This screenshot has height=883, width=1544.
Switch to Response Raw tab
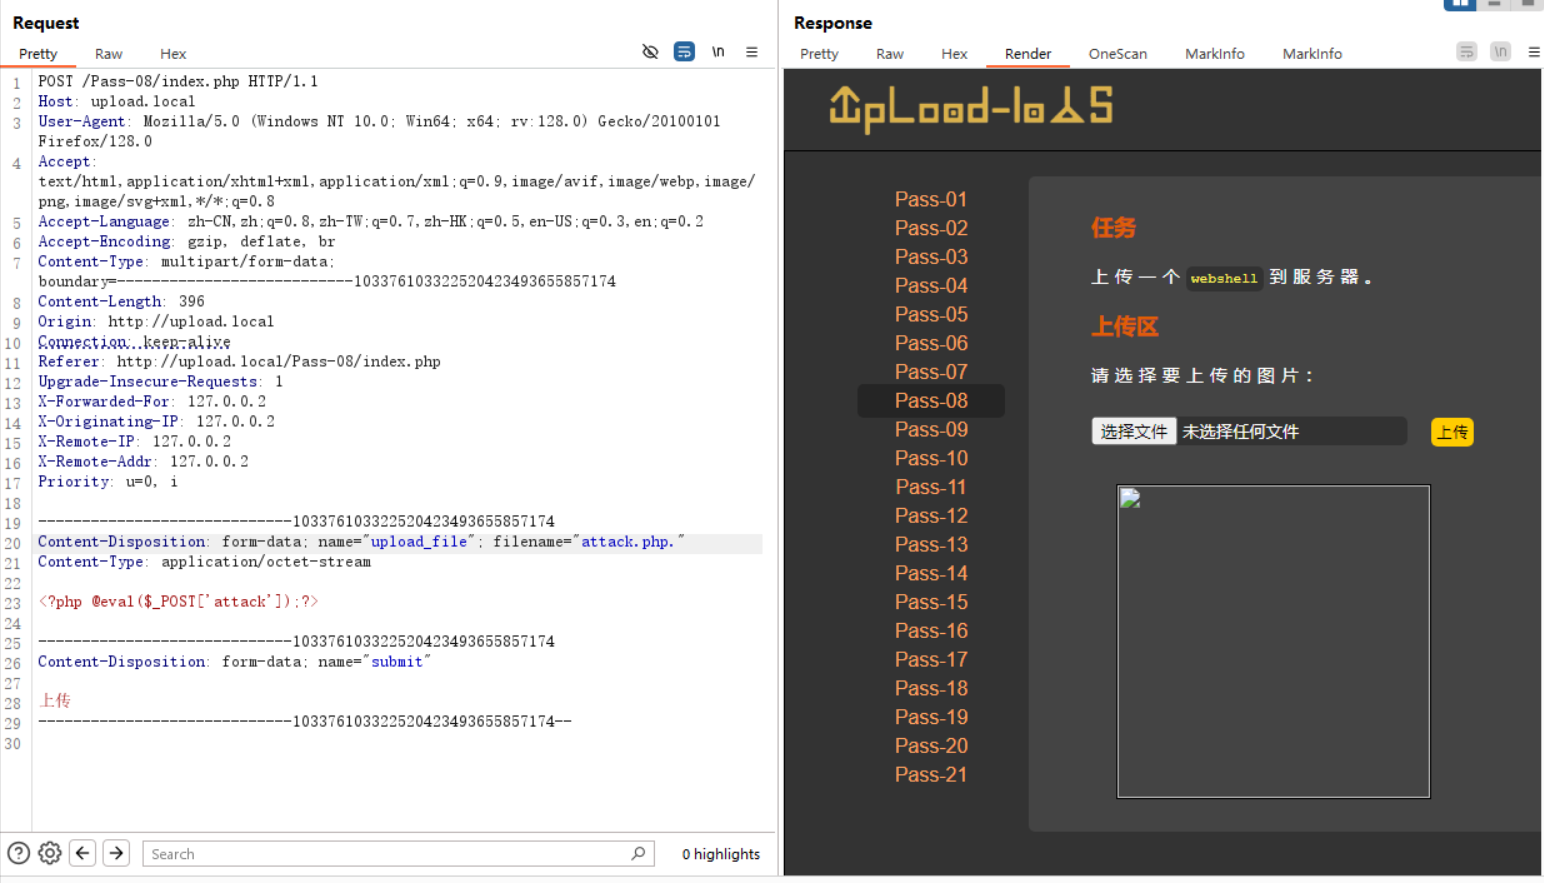[890, 54]
